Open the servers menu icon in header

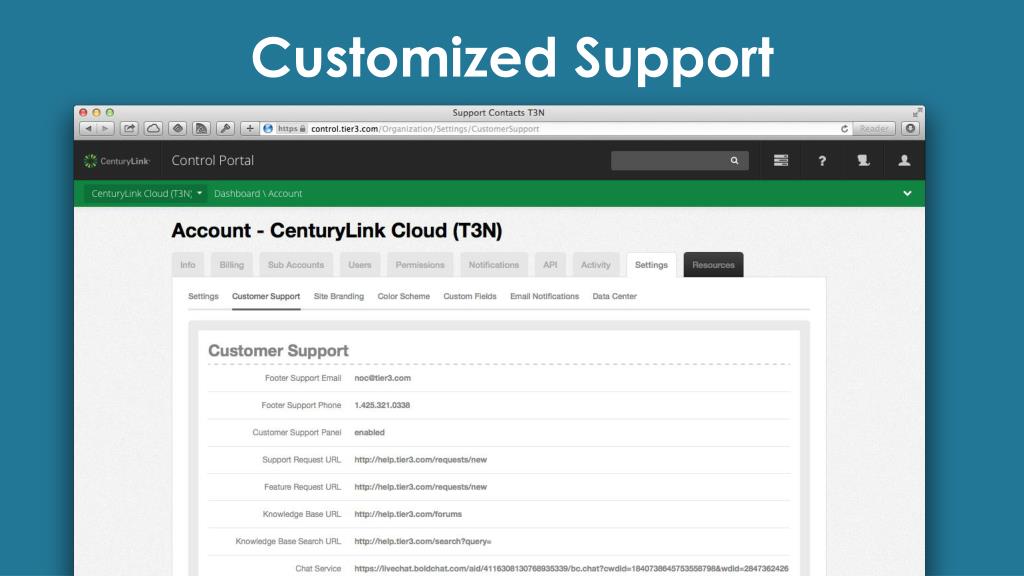tap(780, 161)
